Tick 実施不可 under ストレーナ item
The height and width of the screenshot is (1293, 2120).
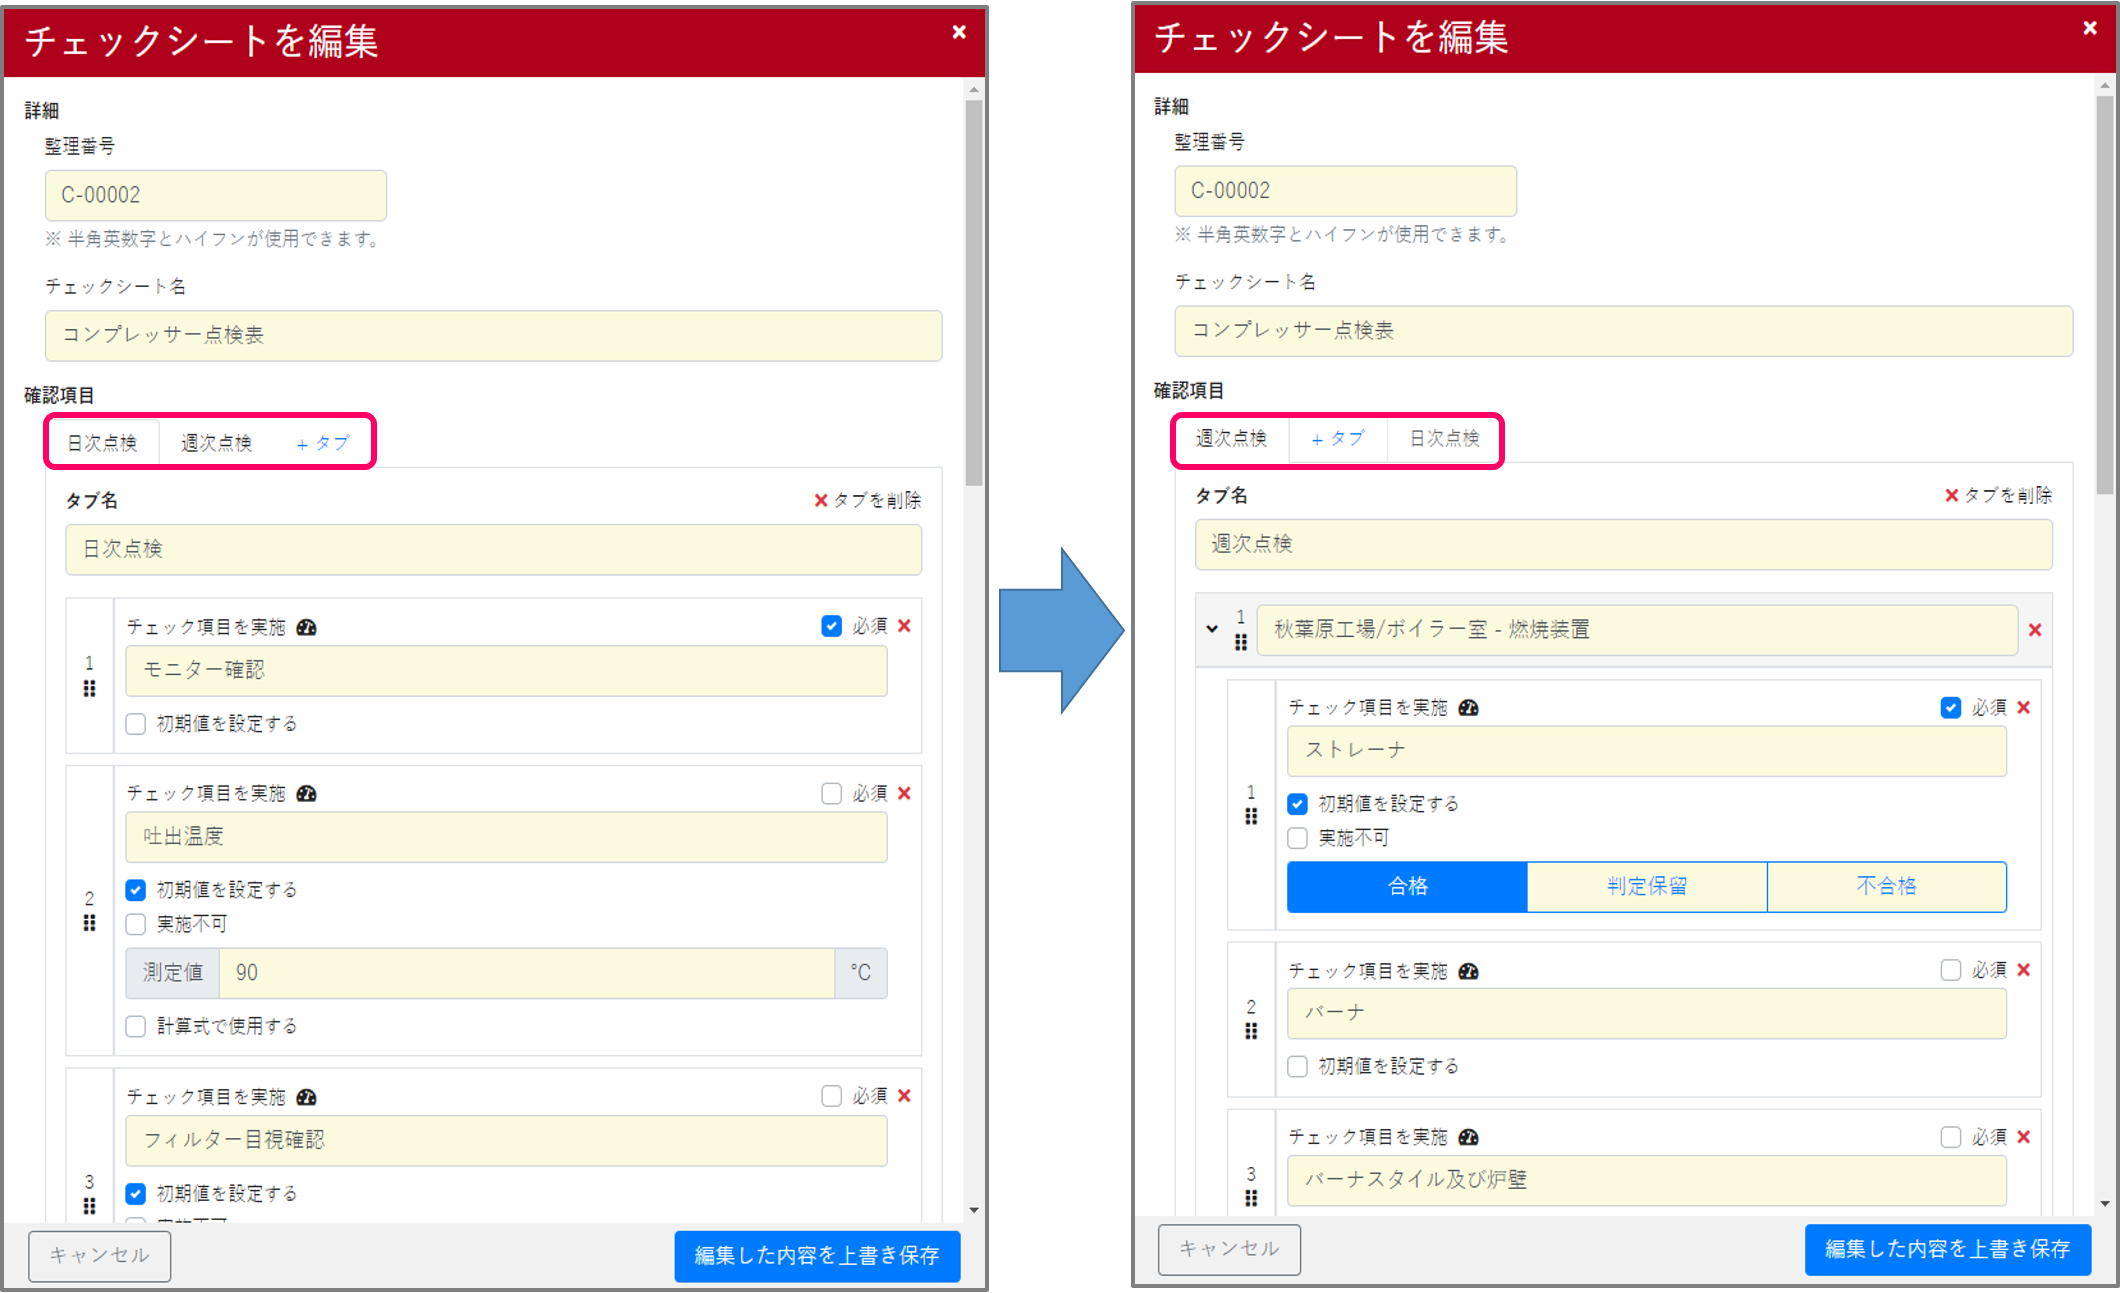[1298, 838]
